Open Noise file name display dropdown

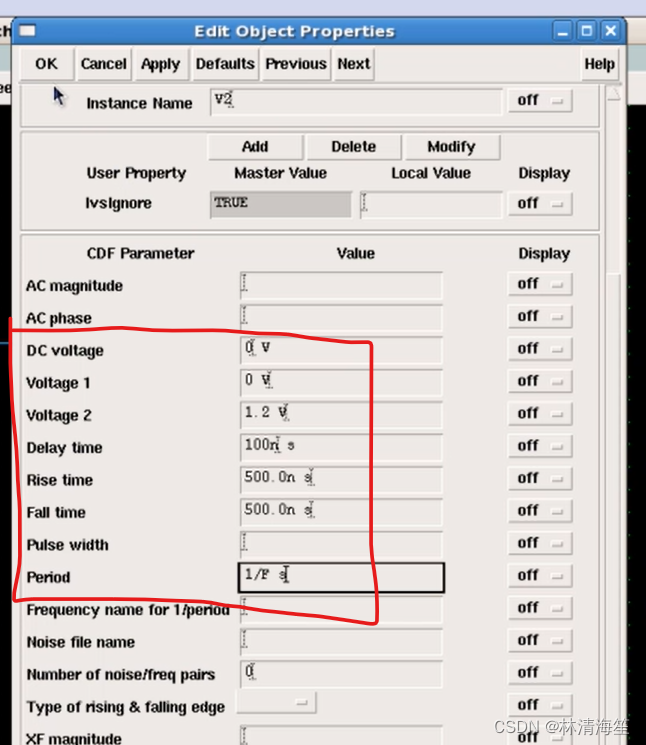pos(540,640)
